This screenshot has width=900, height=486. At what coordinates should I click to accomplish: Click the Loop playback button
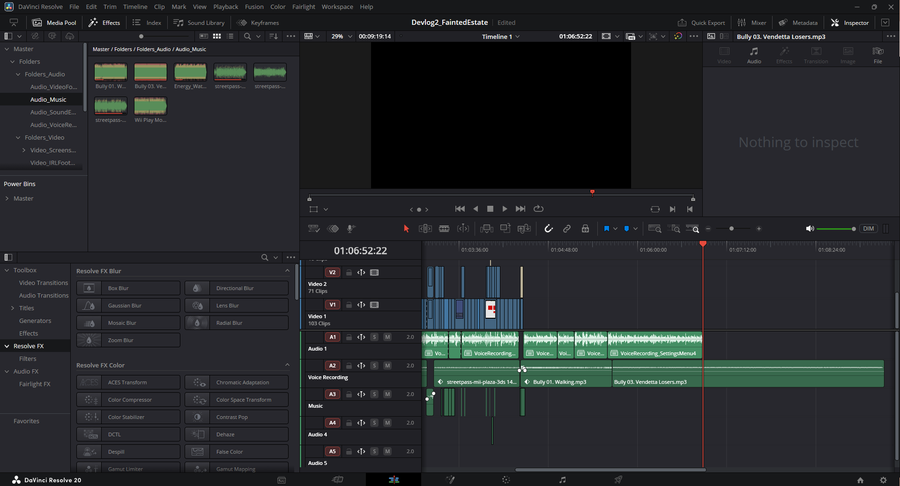point(539,209)
